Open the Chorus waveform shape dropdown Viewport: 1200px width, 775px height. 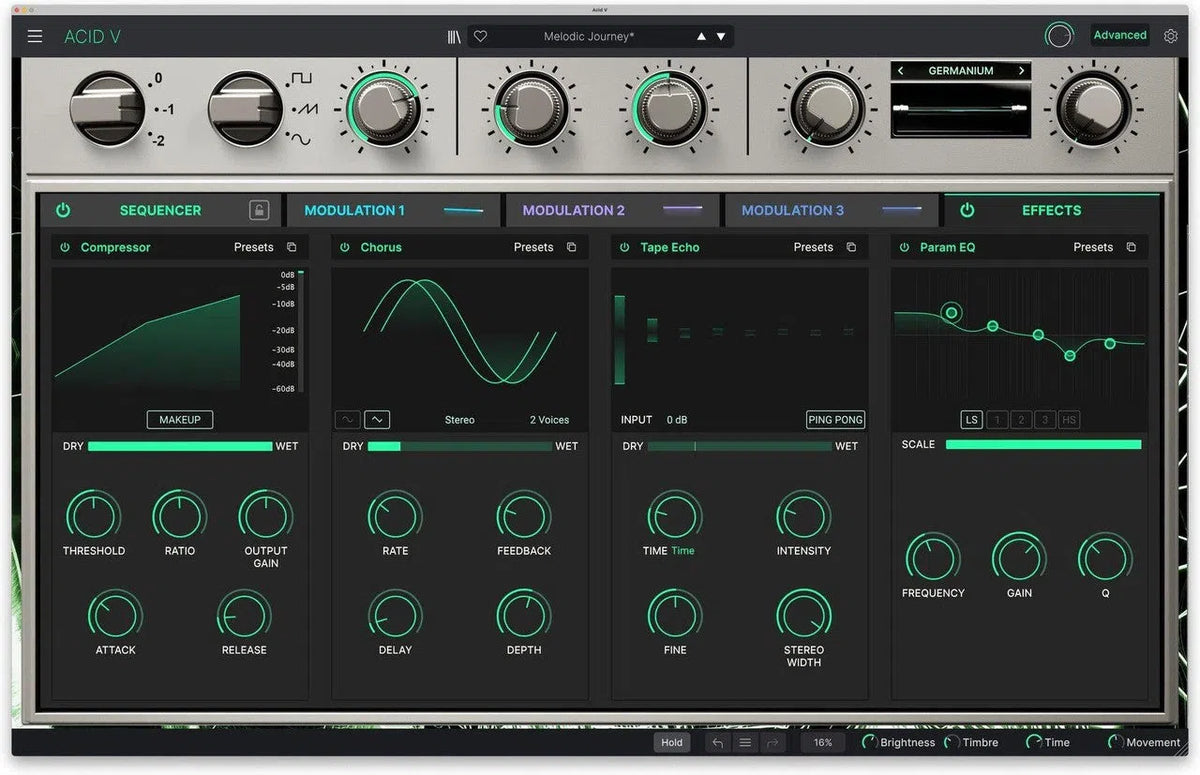point(348,419)
